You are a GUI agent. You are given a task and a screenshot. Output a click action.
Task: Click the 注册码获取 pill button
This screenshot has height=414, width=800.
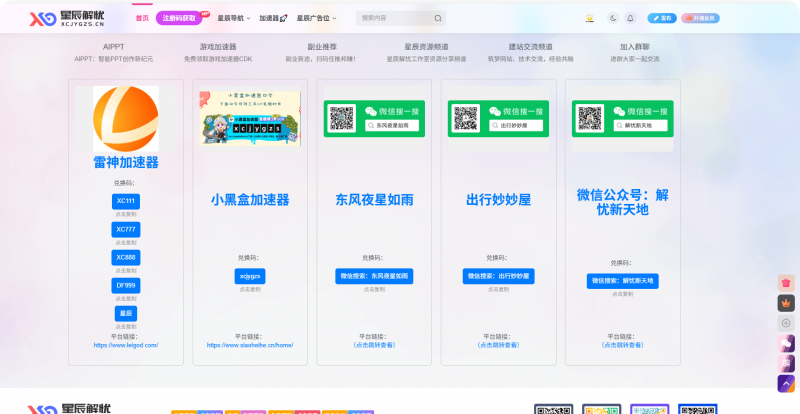point(182,18)
